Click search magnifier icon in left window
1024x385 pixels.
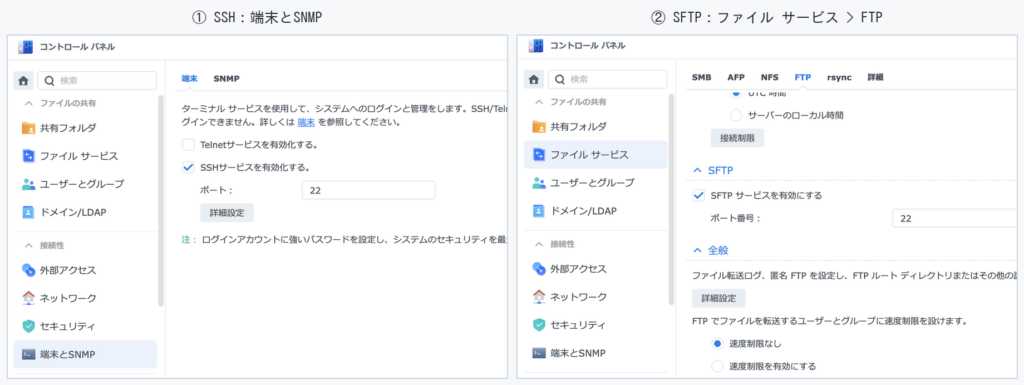[x=50, y=81]
